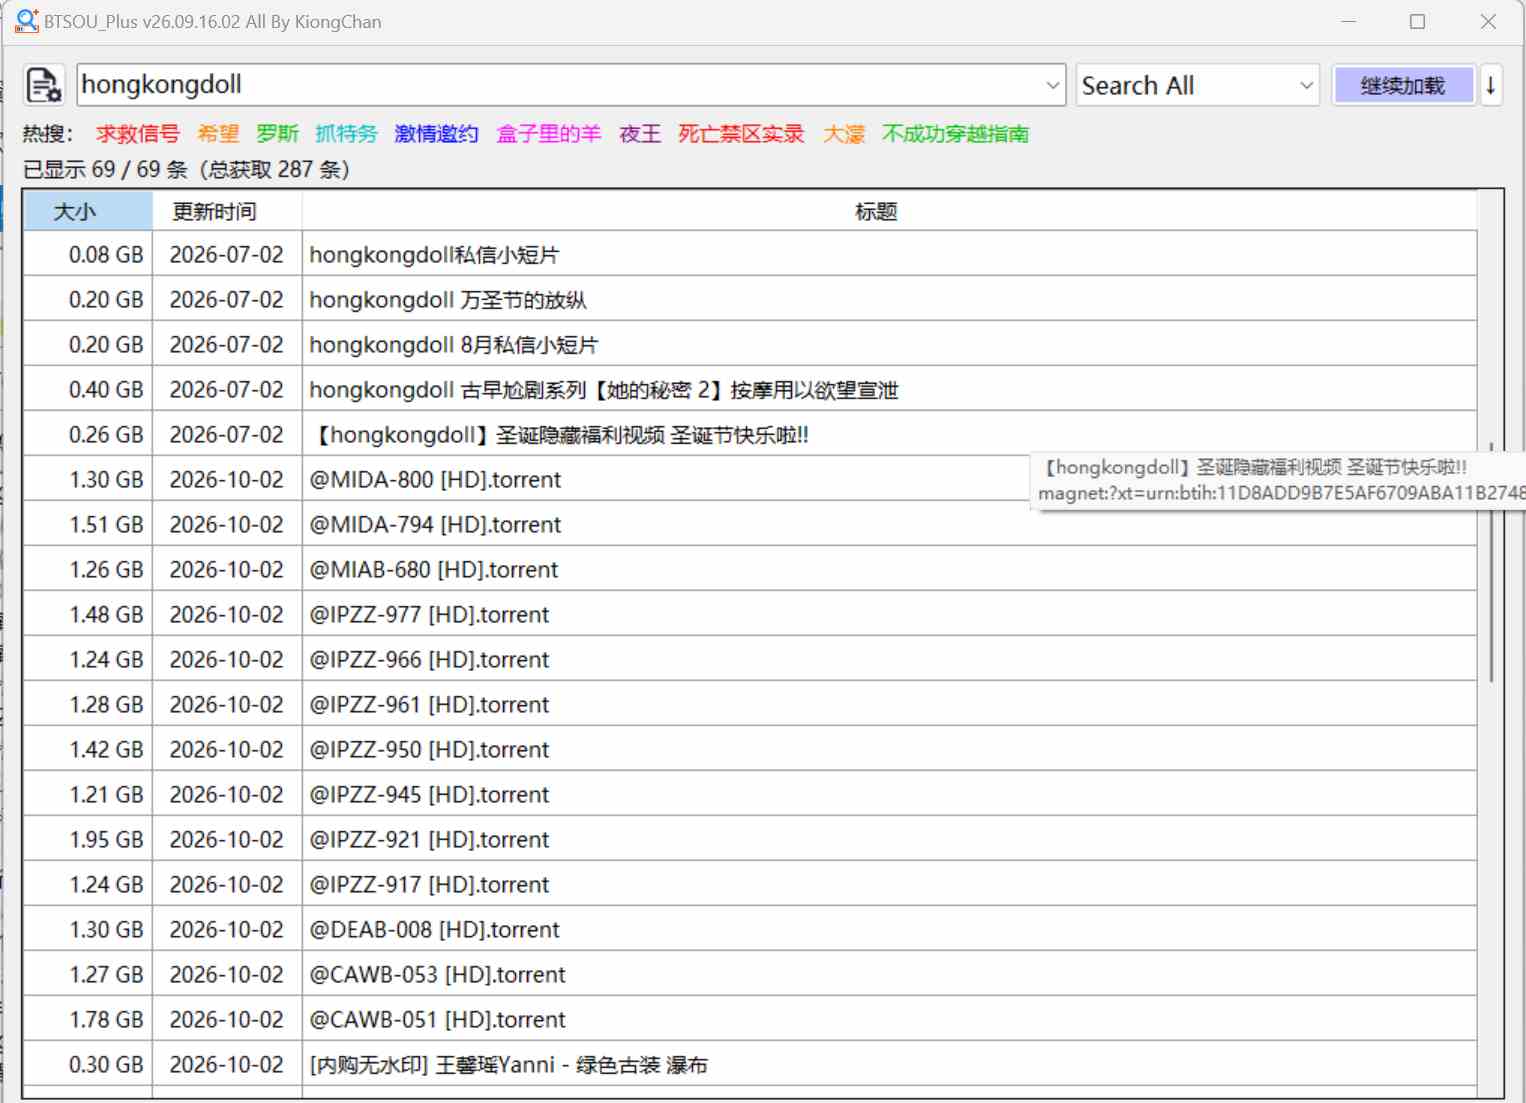Screen dimensions: 1526x1103
Task: Click the 继续加载 button
Action: pyautogui.click(x=1403, y=85)
